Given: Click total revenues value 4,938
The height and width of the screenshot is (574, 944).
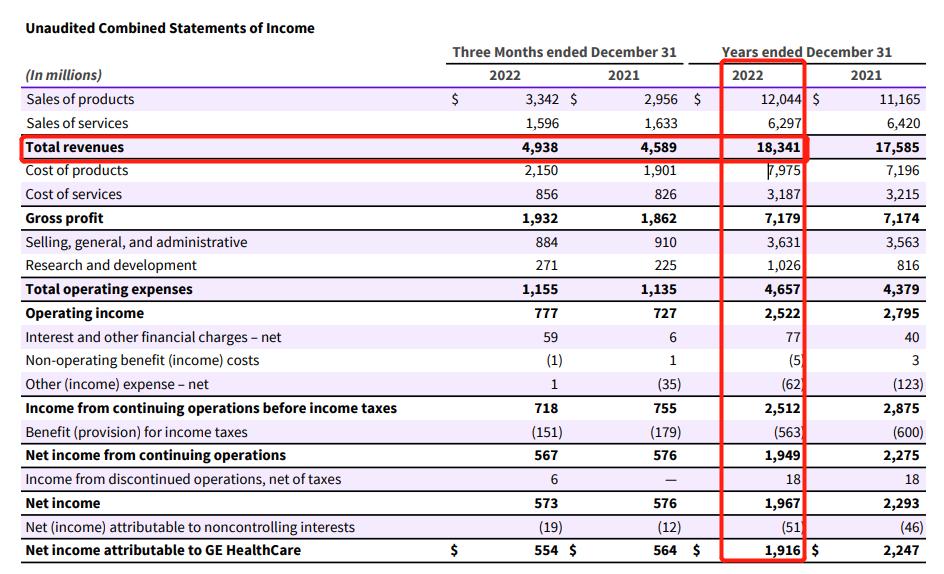Looking at the screenshot, I should (540, 148).
